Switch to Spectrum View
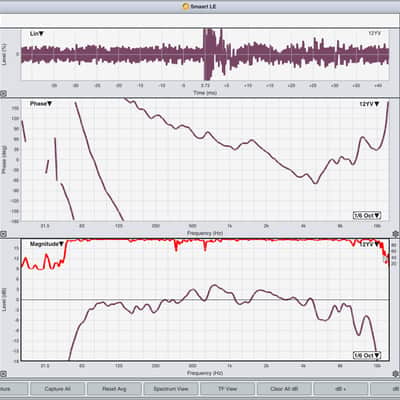 point(171,389)
